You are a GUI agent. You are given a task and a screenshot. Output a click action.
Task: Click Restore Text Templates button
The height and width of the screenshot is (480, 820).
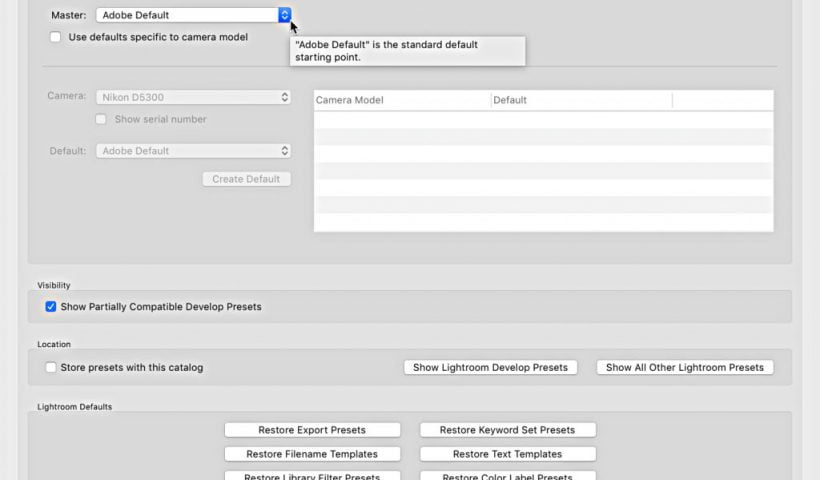tap(507, 454)
